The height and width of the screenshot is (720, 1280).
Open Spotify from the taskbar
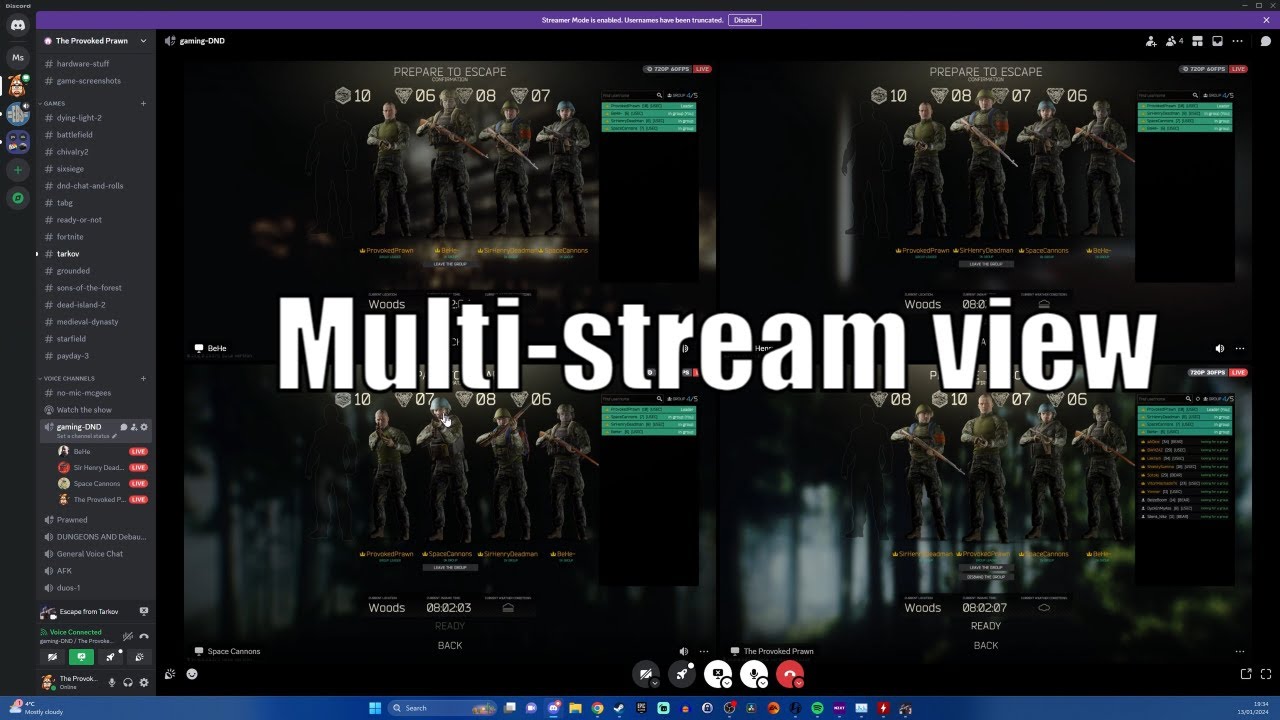coord(817,708)
